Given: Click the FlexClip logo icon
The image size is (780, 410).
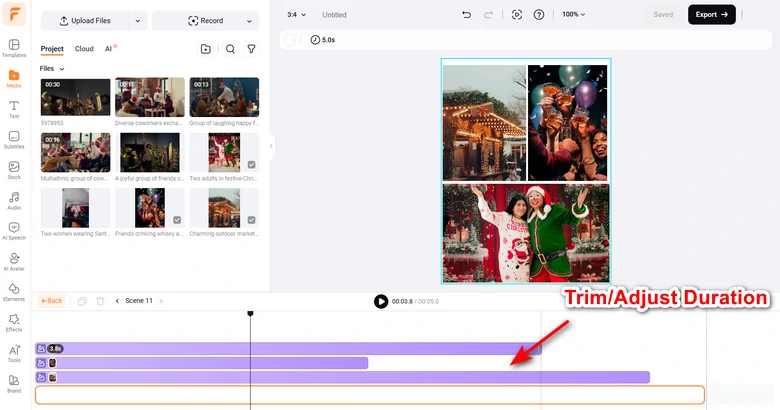Looking at the screenshot, I should pyautogui.click(x=14, y=13).
